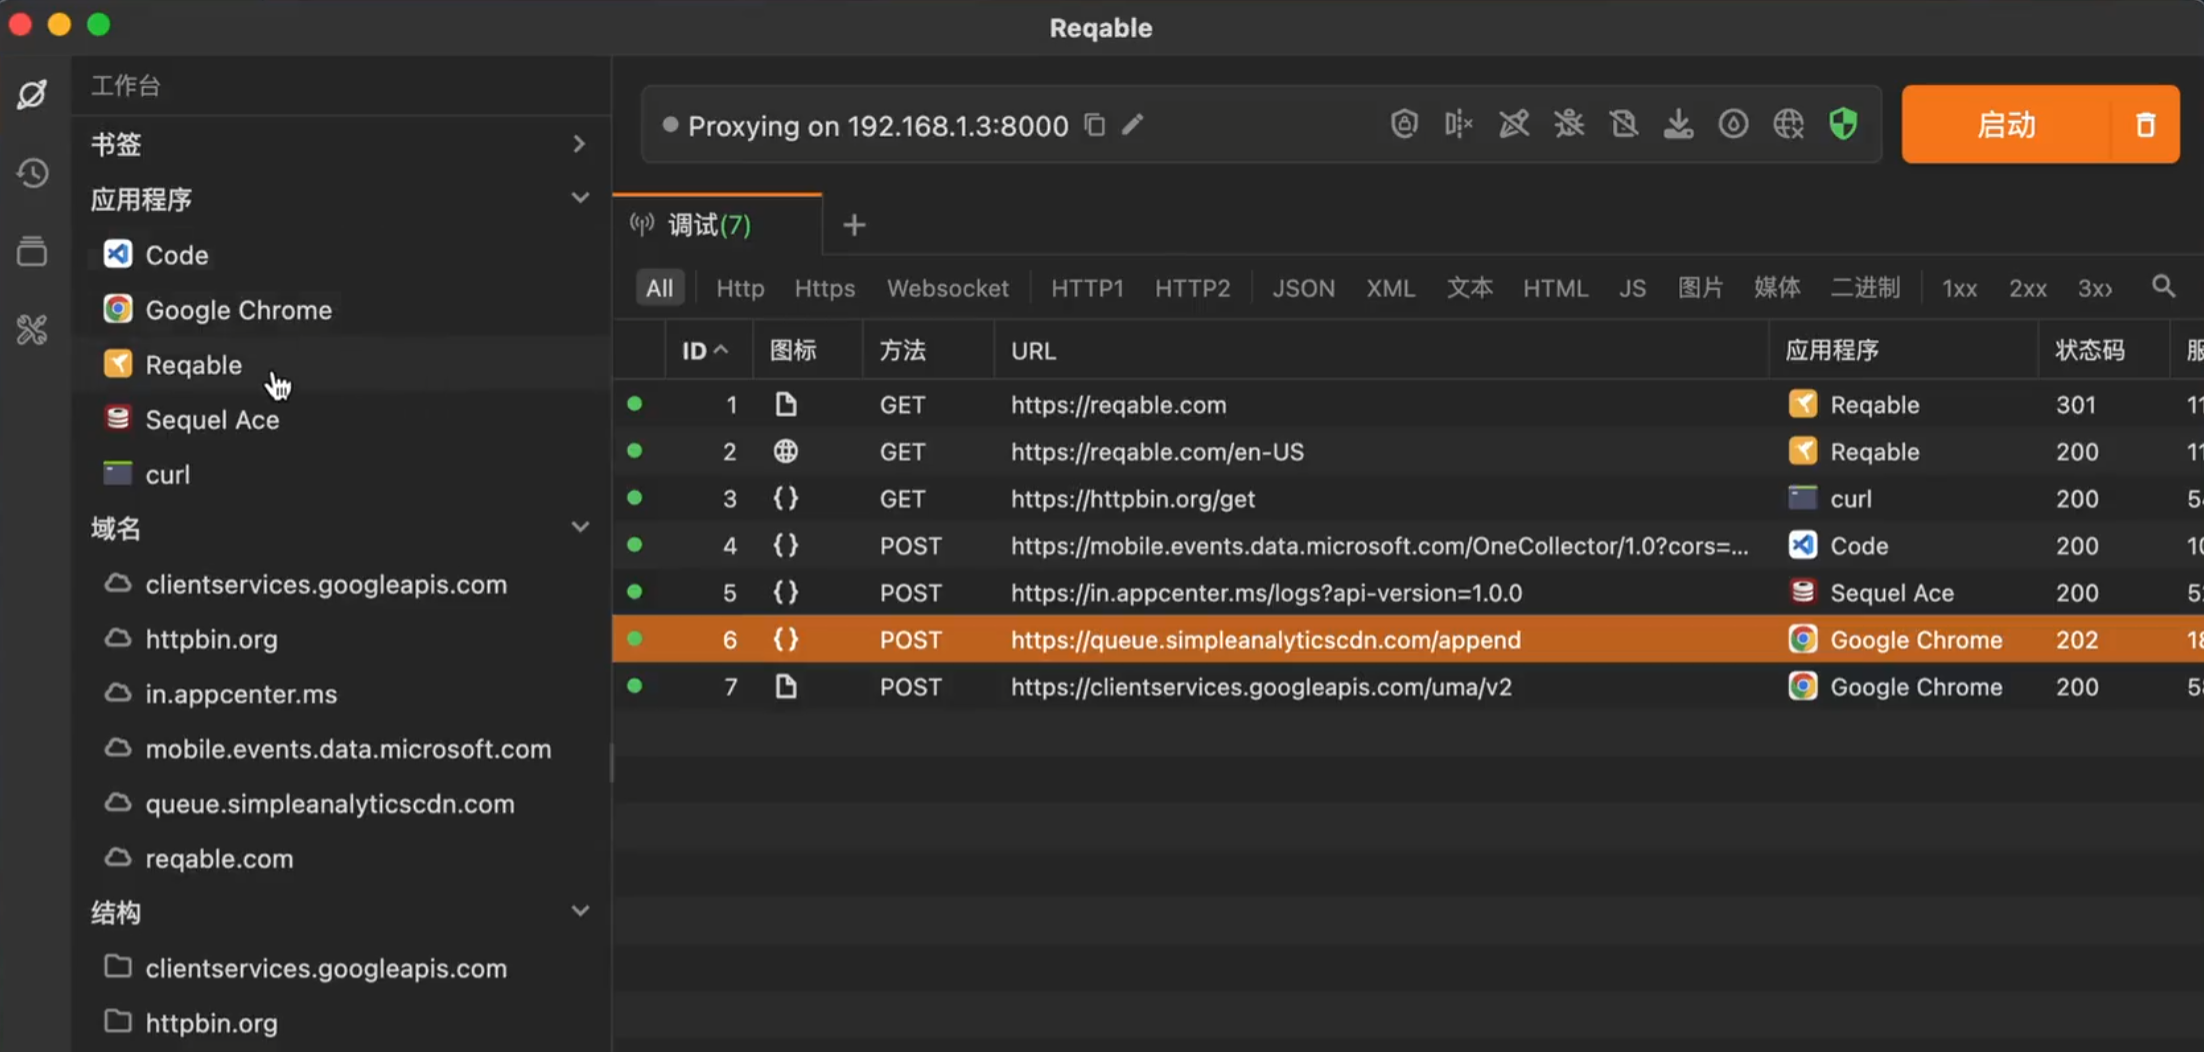
Task: Select the mobile.events.data.microsoft.com domain
Action: [340, 748]
